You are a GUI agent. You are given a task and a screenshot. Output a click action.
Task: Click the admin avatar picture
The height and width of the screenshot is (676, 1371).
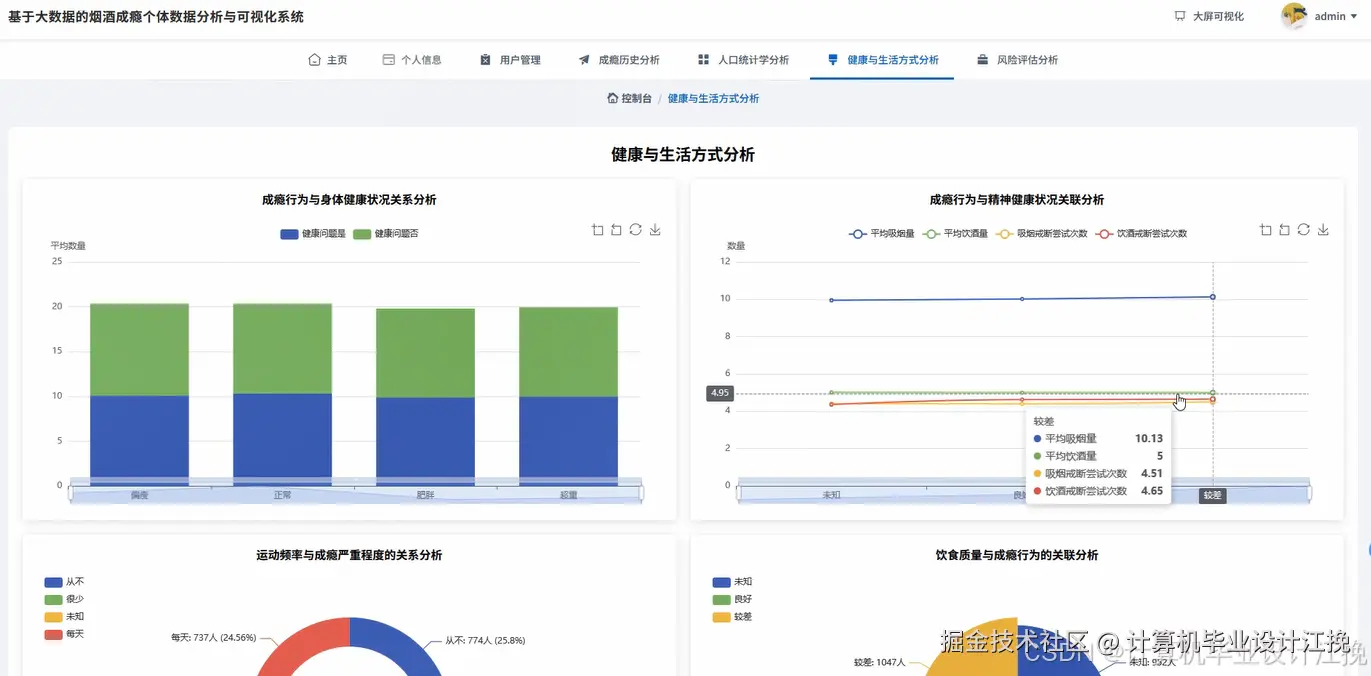point(1294,16)
